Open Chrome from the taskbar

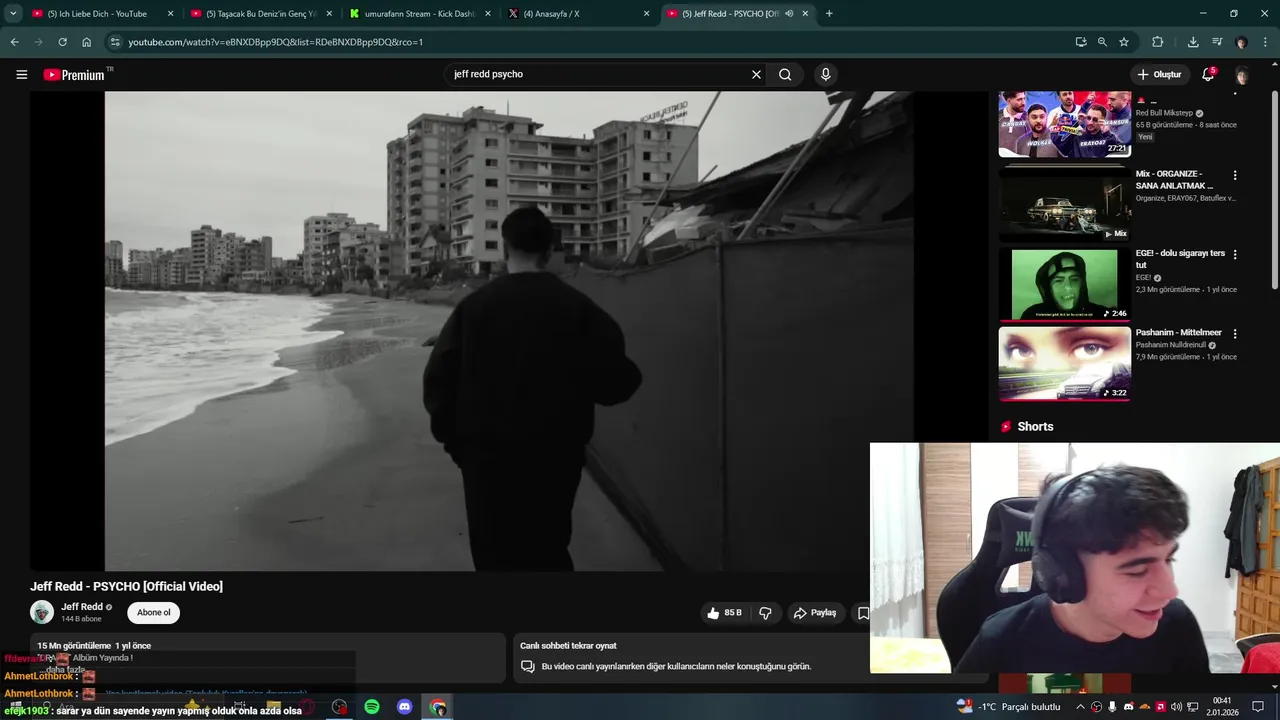click(437, 707)
